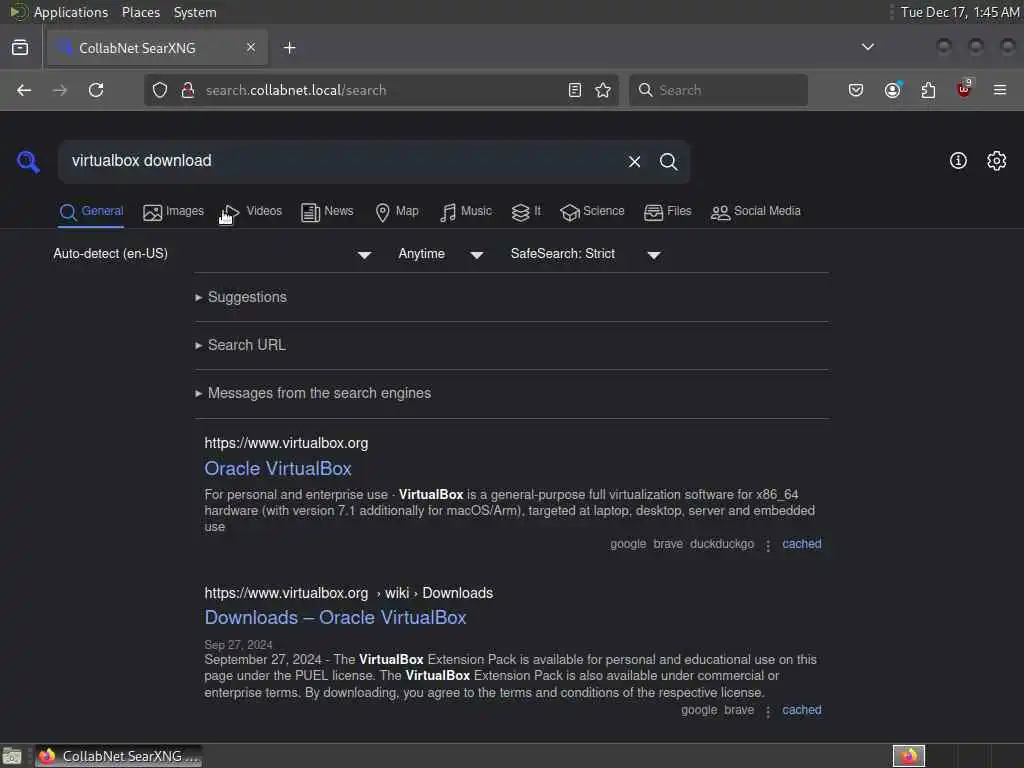This screenshot has width=1024, height=768.
Task: Open Downloads – Oracle VirtualBox result link
Action: coord(336,618)
